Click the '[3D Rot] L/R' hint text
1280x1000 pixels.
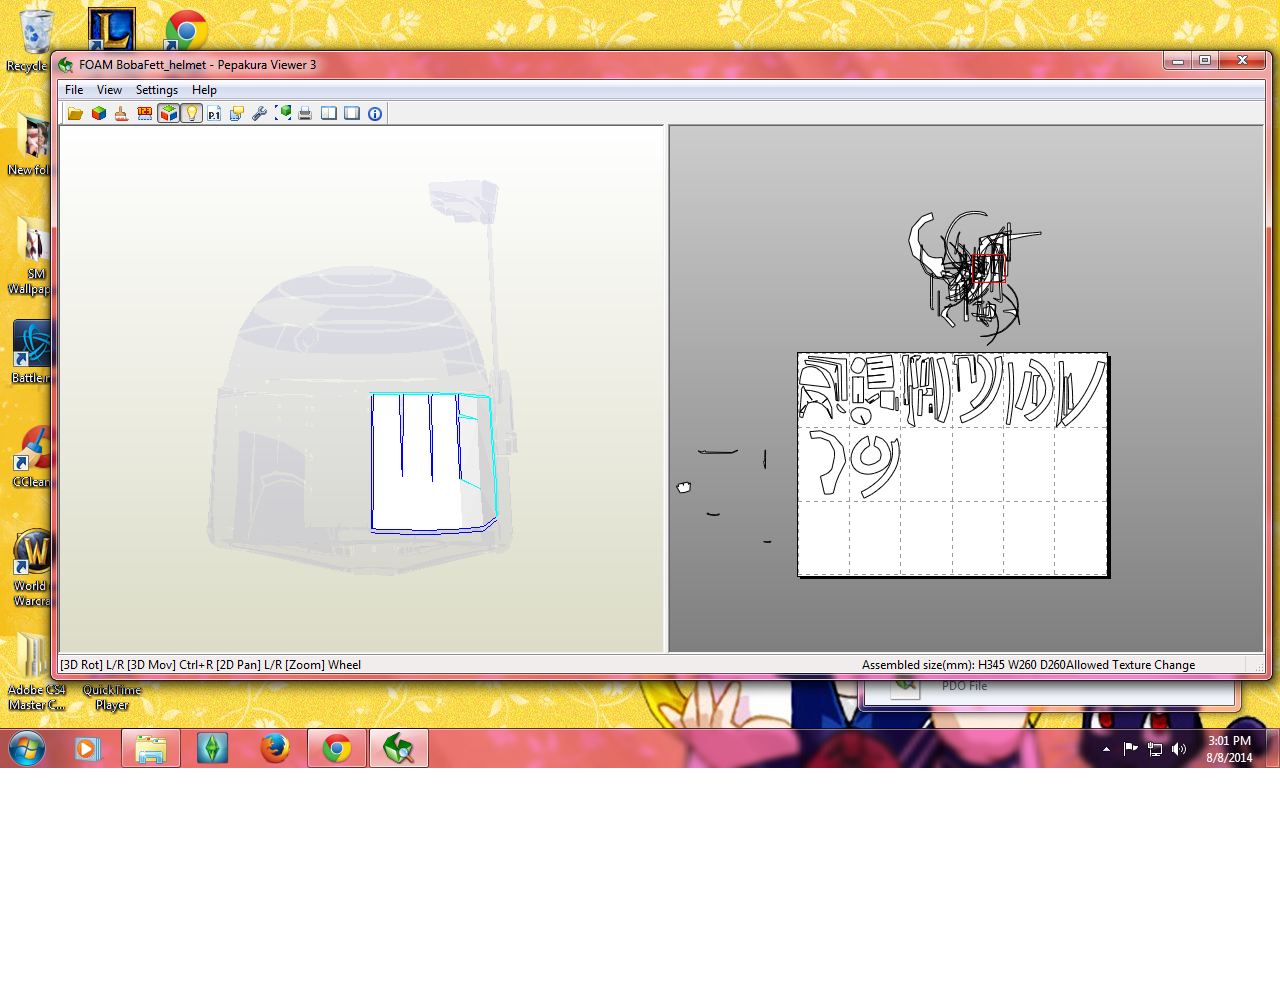tap(92, 665)
